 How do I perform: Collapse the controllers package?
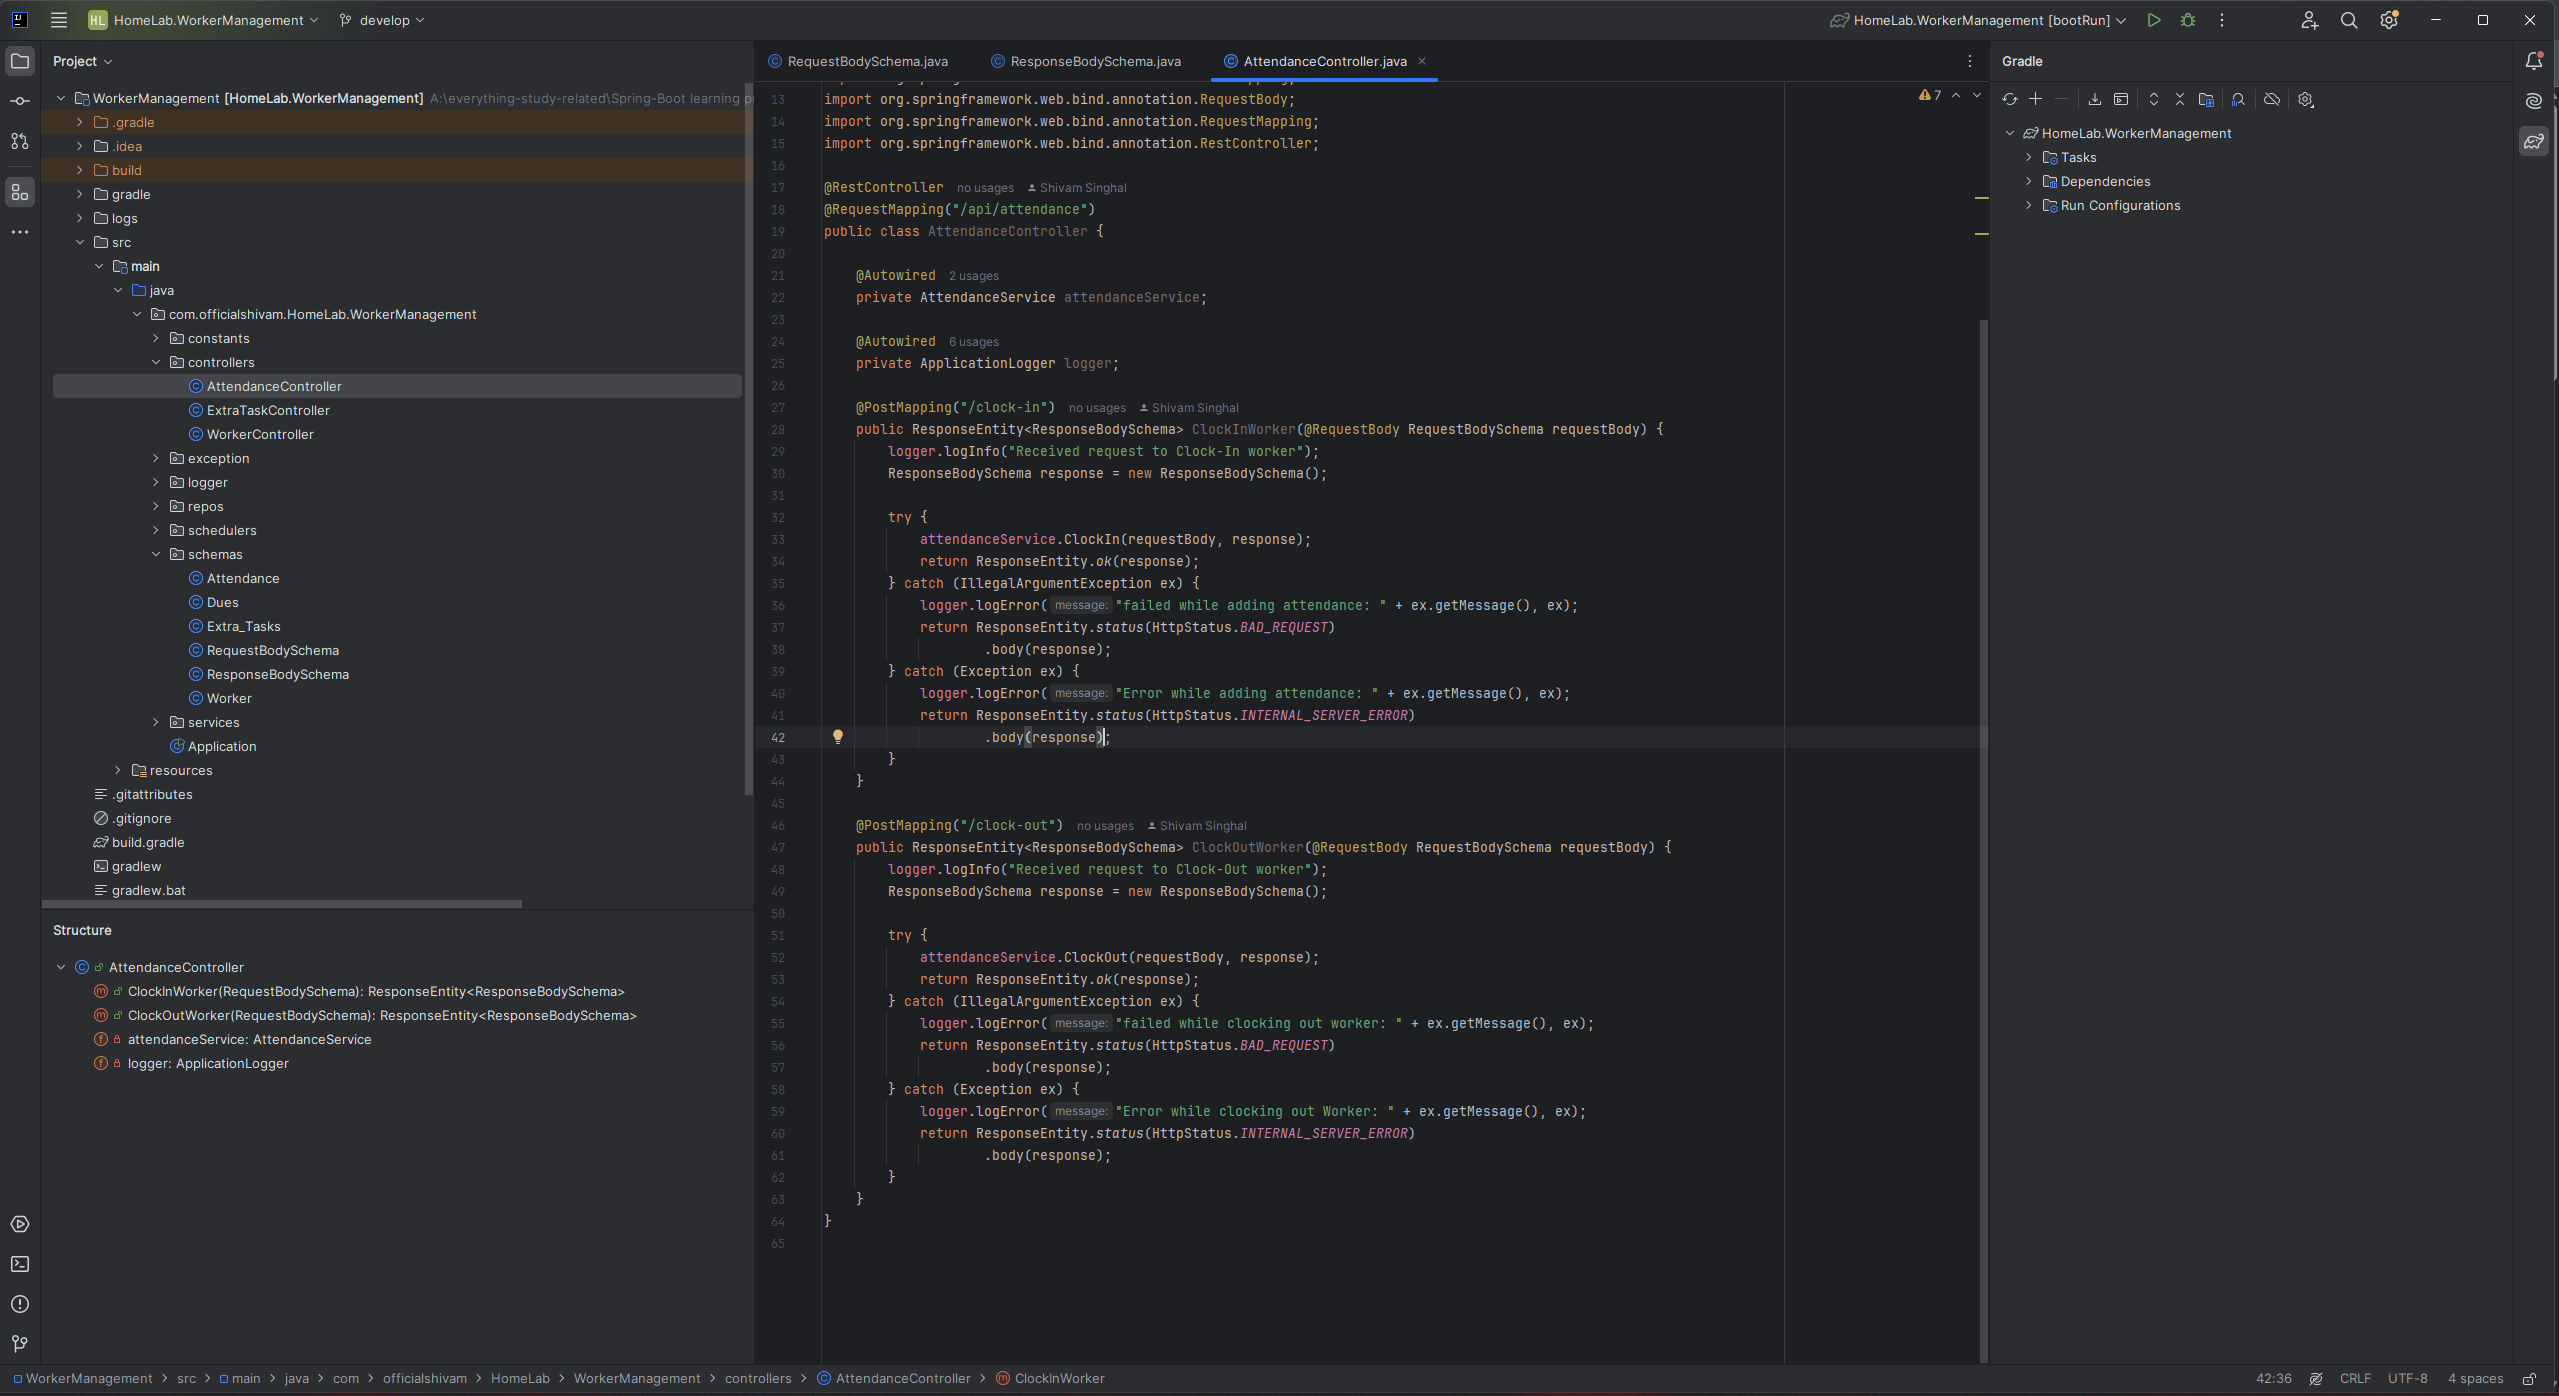[156, 362]
